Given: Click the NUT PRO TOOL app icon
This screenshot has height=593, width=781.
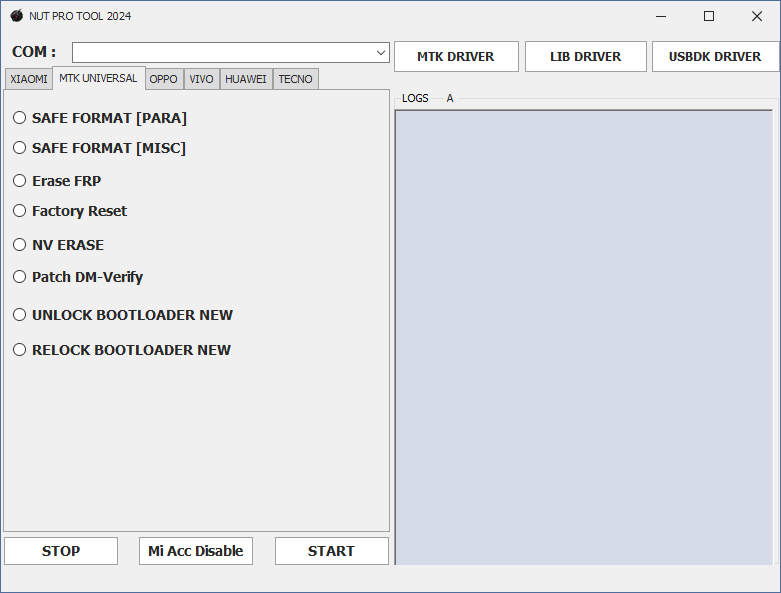Looking at the screenshot, I should point(16,16).
